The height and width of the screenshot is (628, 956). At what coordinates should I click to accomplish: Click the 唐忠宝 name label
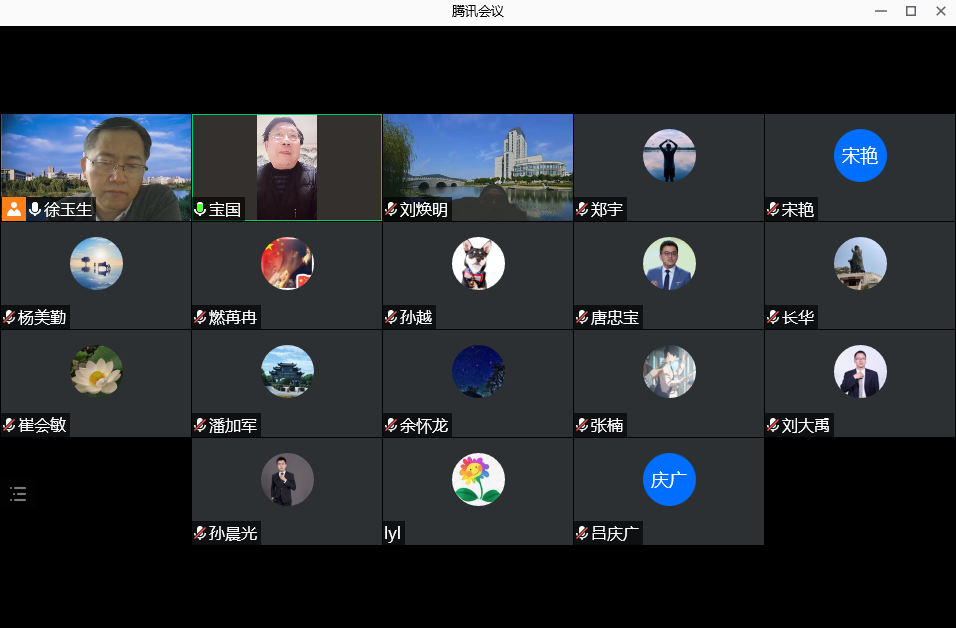pos(614,318)
